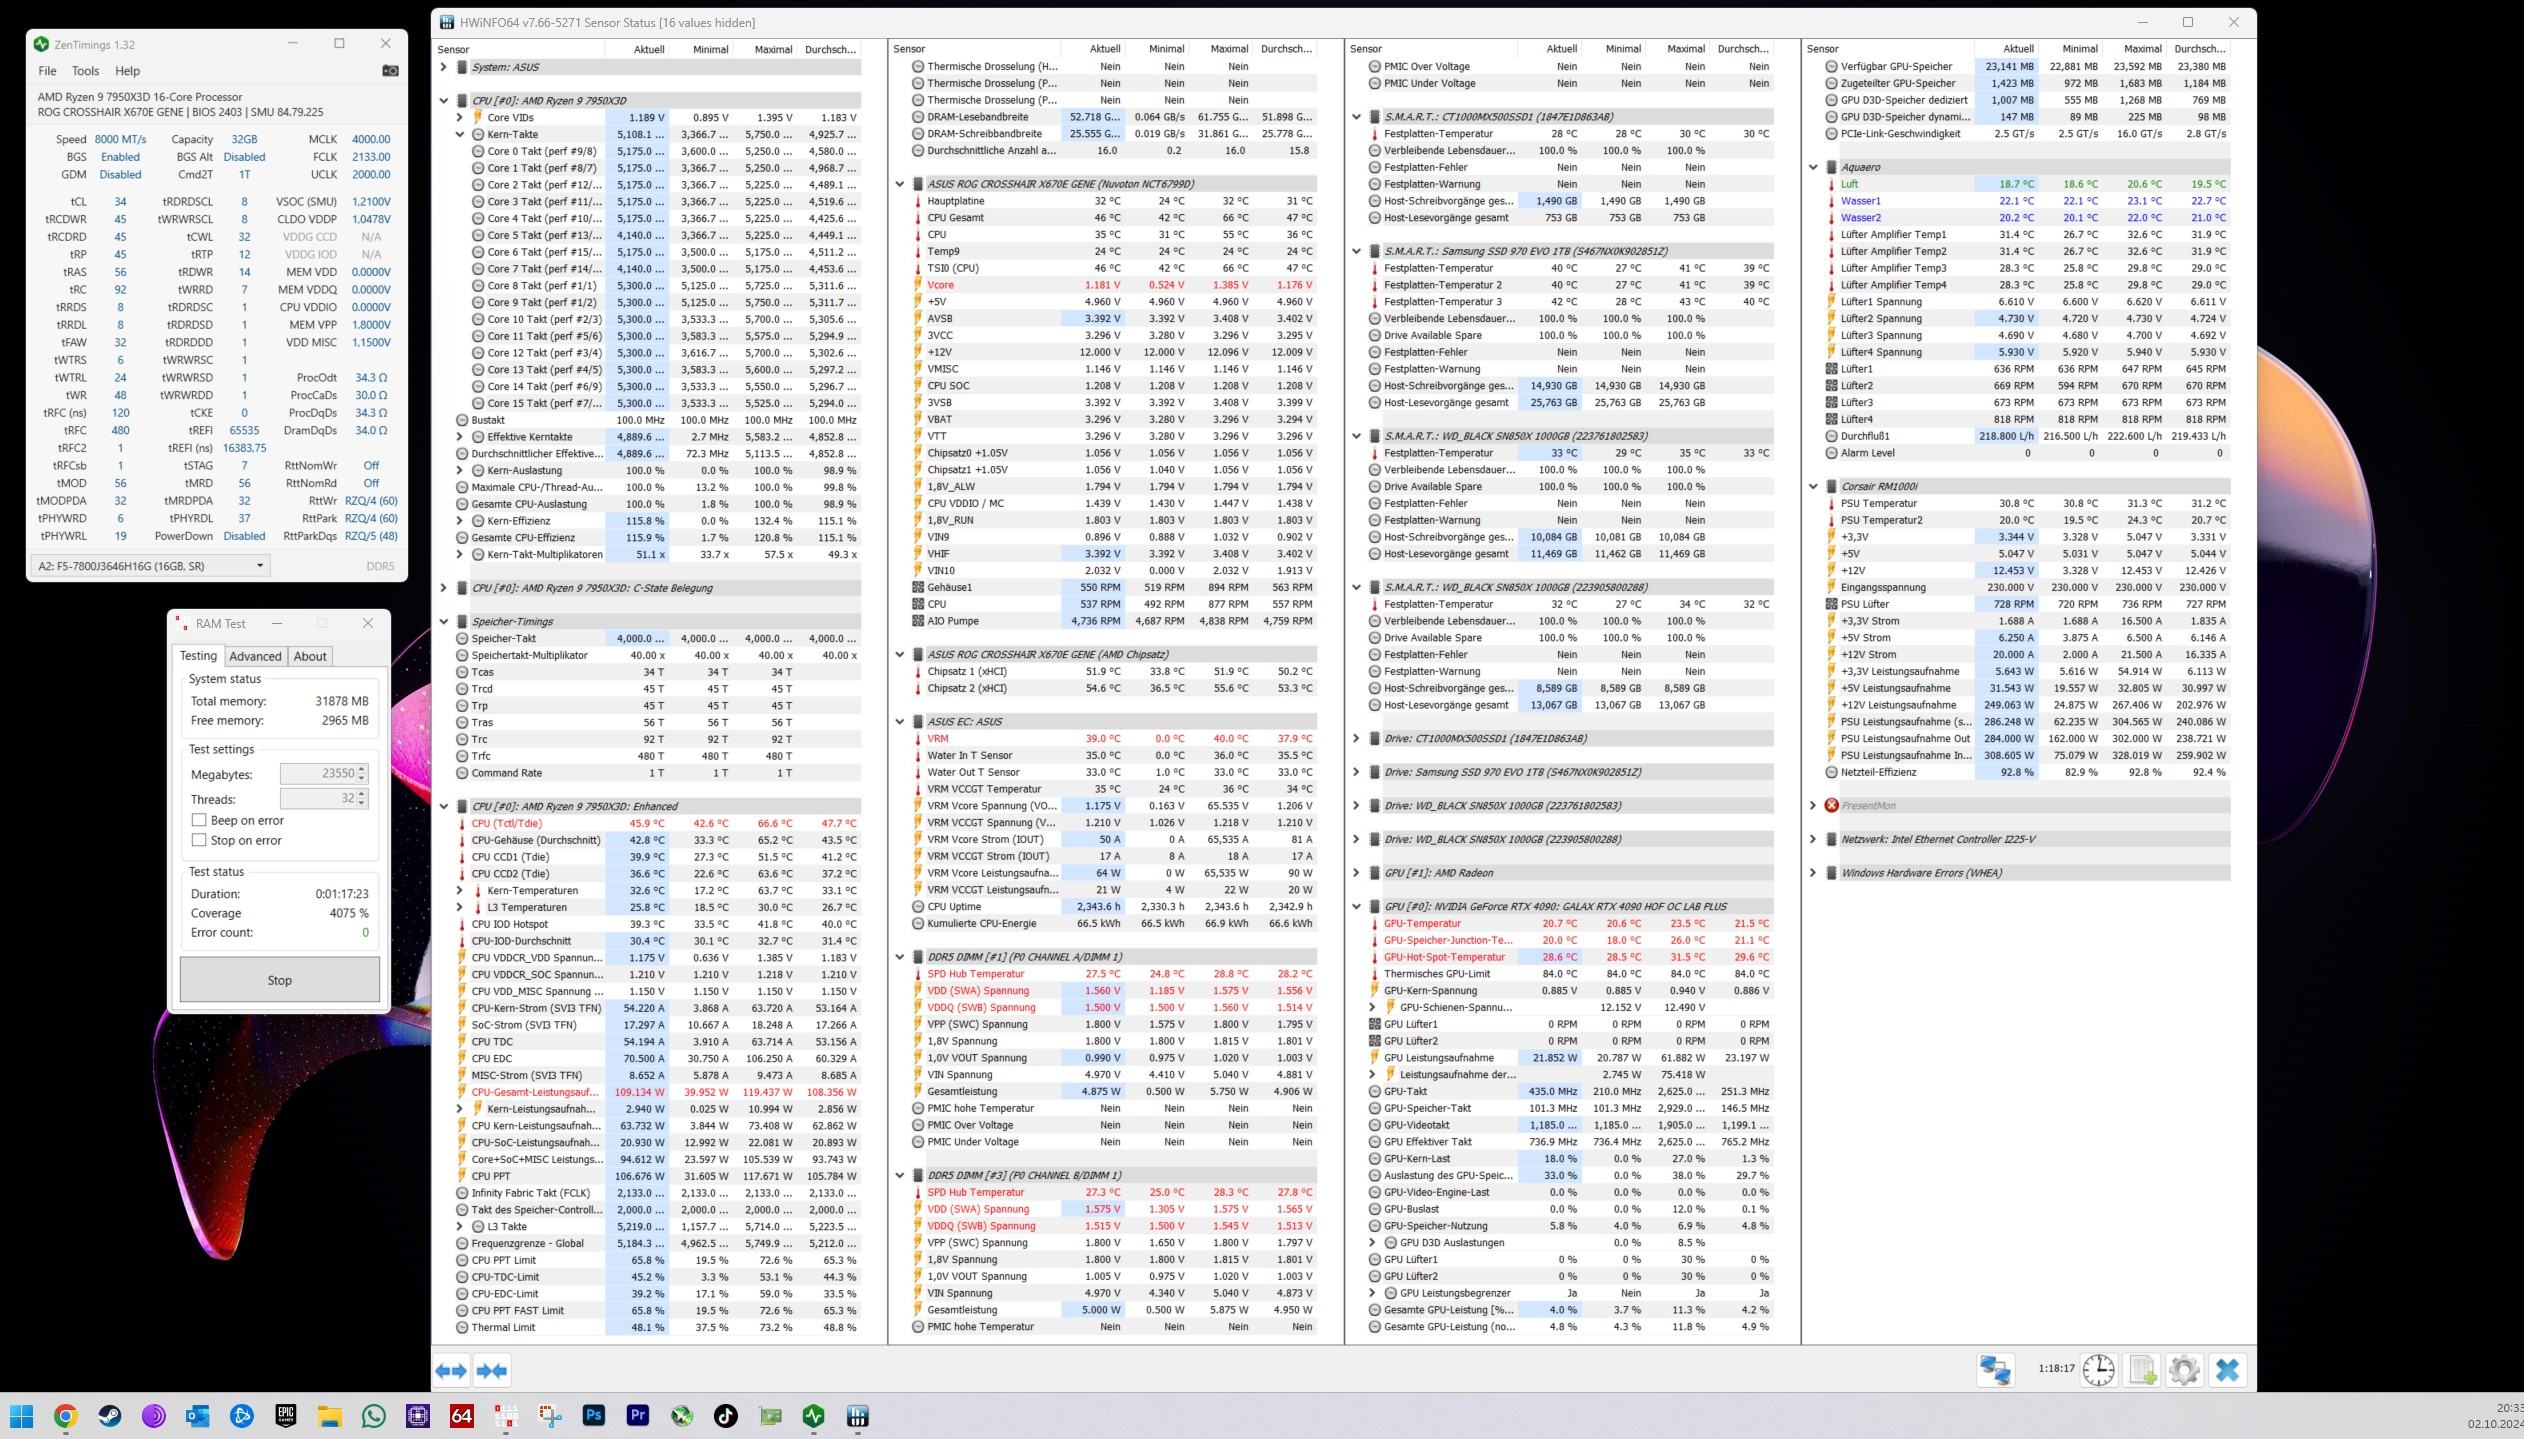This screenshot has width=2524, height=1439.
Task: Select the CPU PPT sensor row
Action: point(656,1177)
